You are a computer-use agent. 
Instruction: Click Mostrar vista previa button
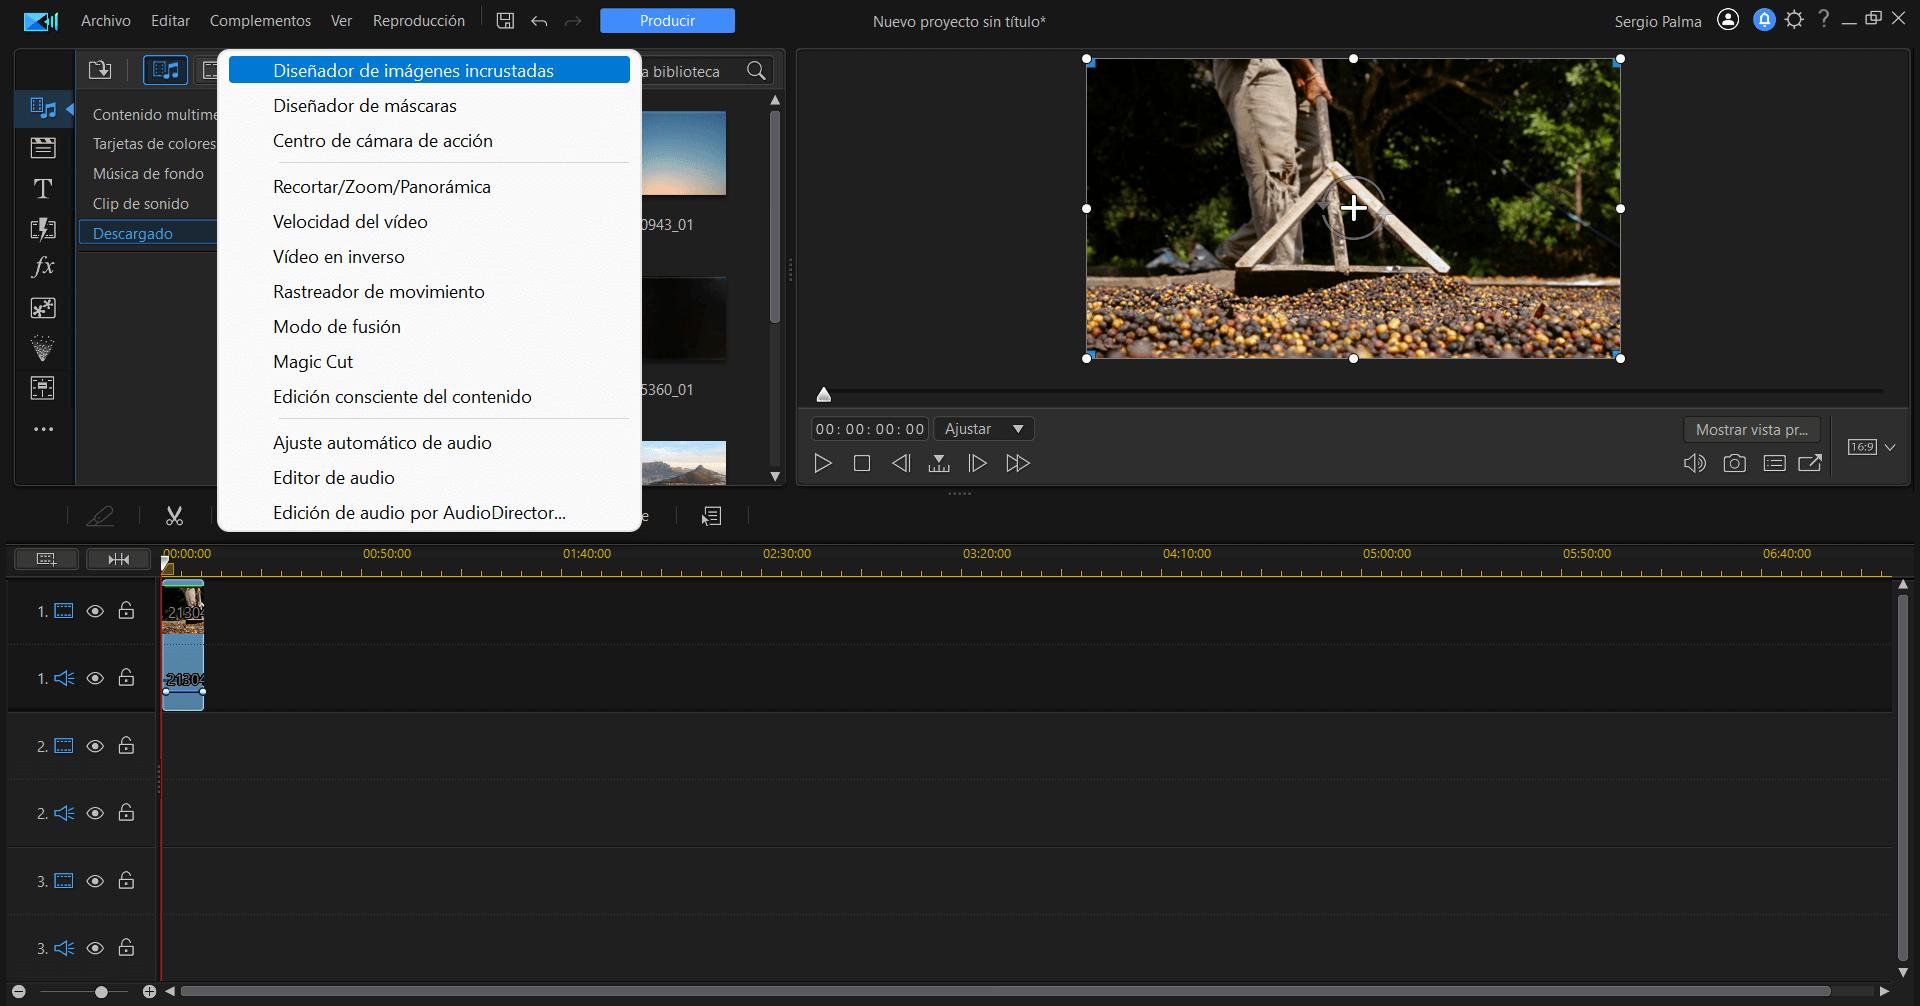click(x=1751, y=430)
